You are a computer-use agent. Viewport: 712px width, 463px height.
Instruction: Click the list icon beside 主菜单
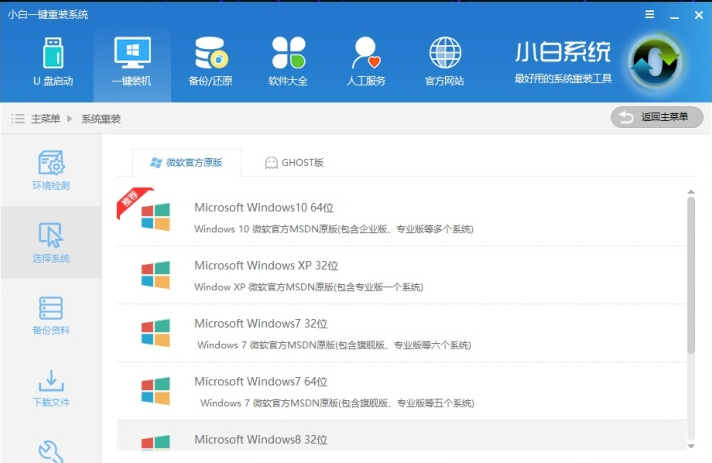click(18, 119)
